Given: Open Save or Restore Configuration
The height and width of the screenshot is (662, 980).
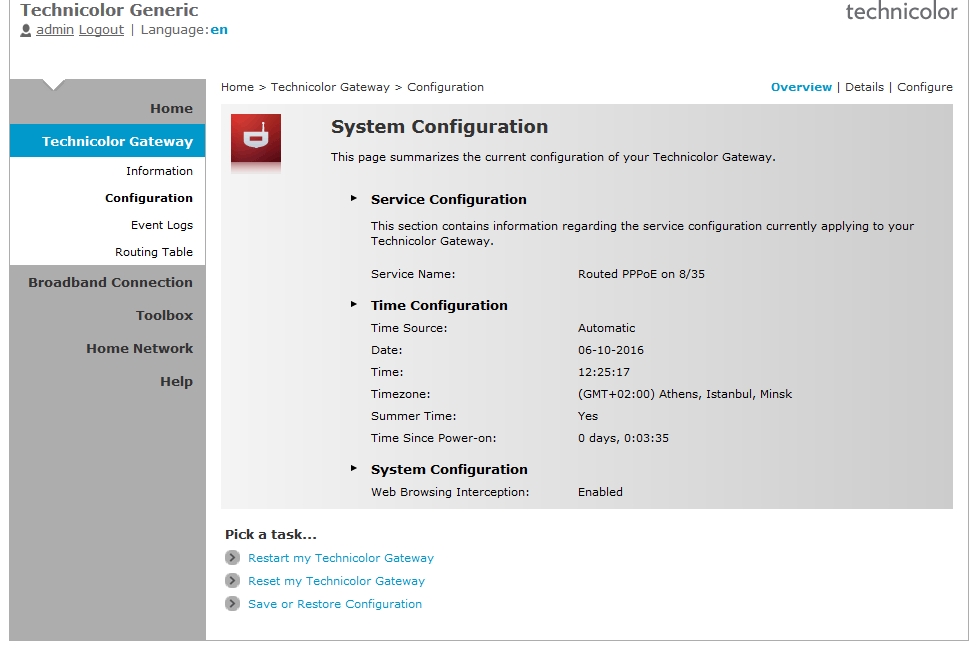Looking at the screenshot, I should pyautogui.click(x=335, y=604).
